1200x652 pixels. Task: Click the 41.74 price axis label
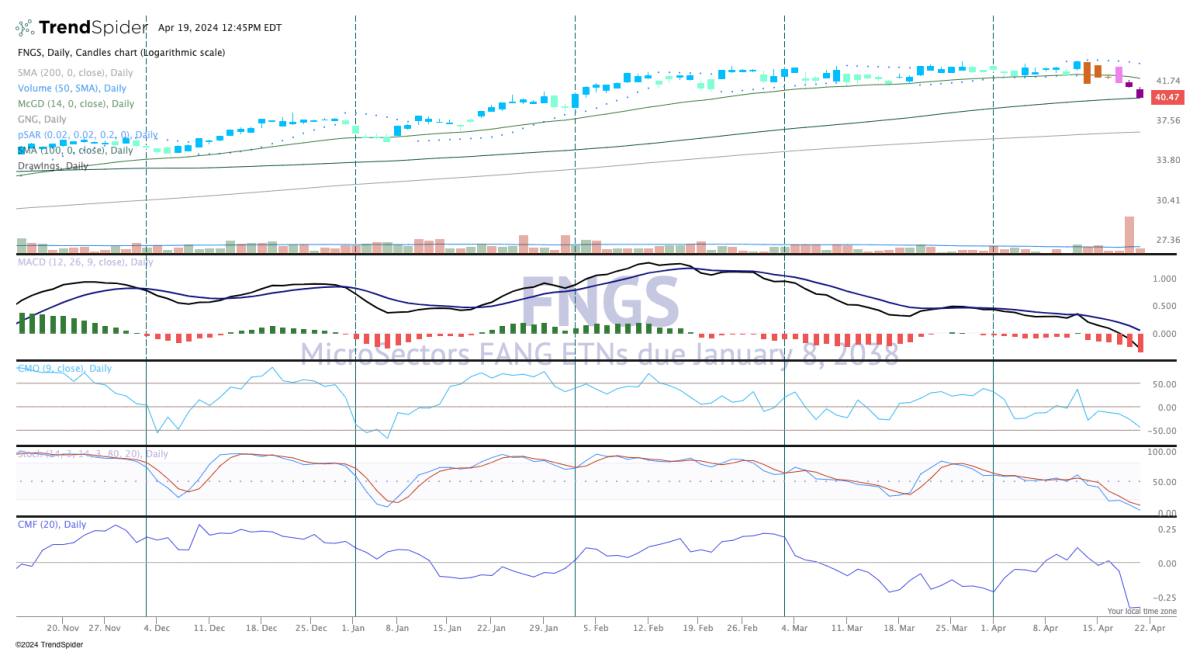1166,80
